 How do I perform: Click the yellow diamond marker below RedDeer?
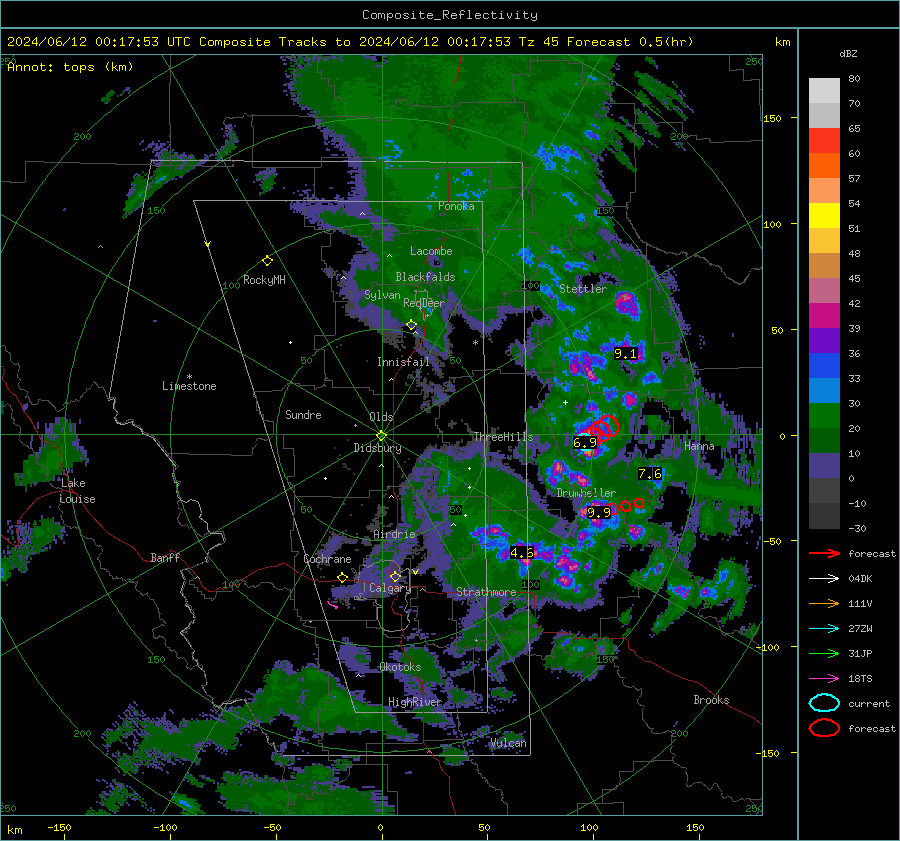(412, 325)
